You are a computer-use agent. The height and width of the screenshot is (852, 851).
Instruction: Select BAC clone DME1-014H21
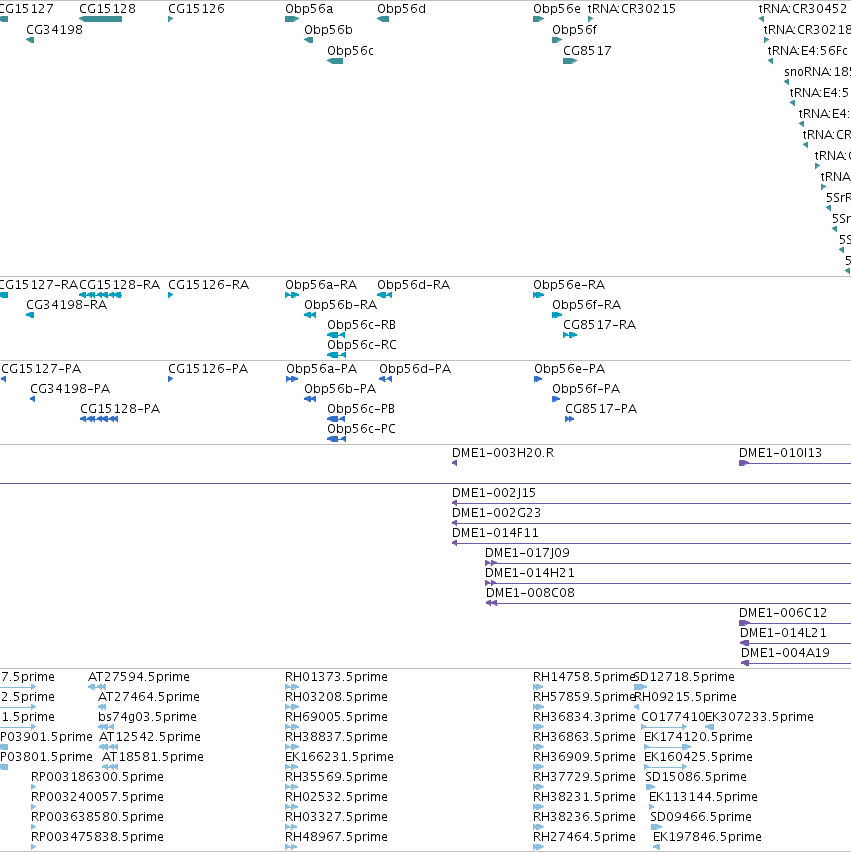668,584
